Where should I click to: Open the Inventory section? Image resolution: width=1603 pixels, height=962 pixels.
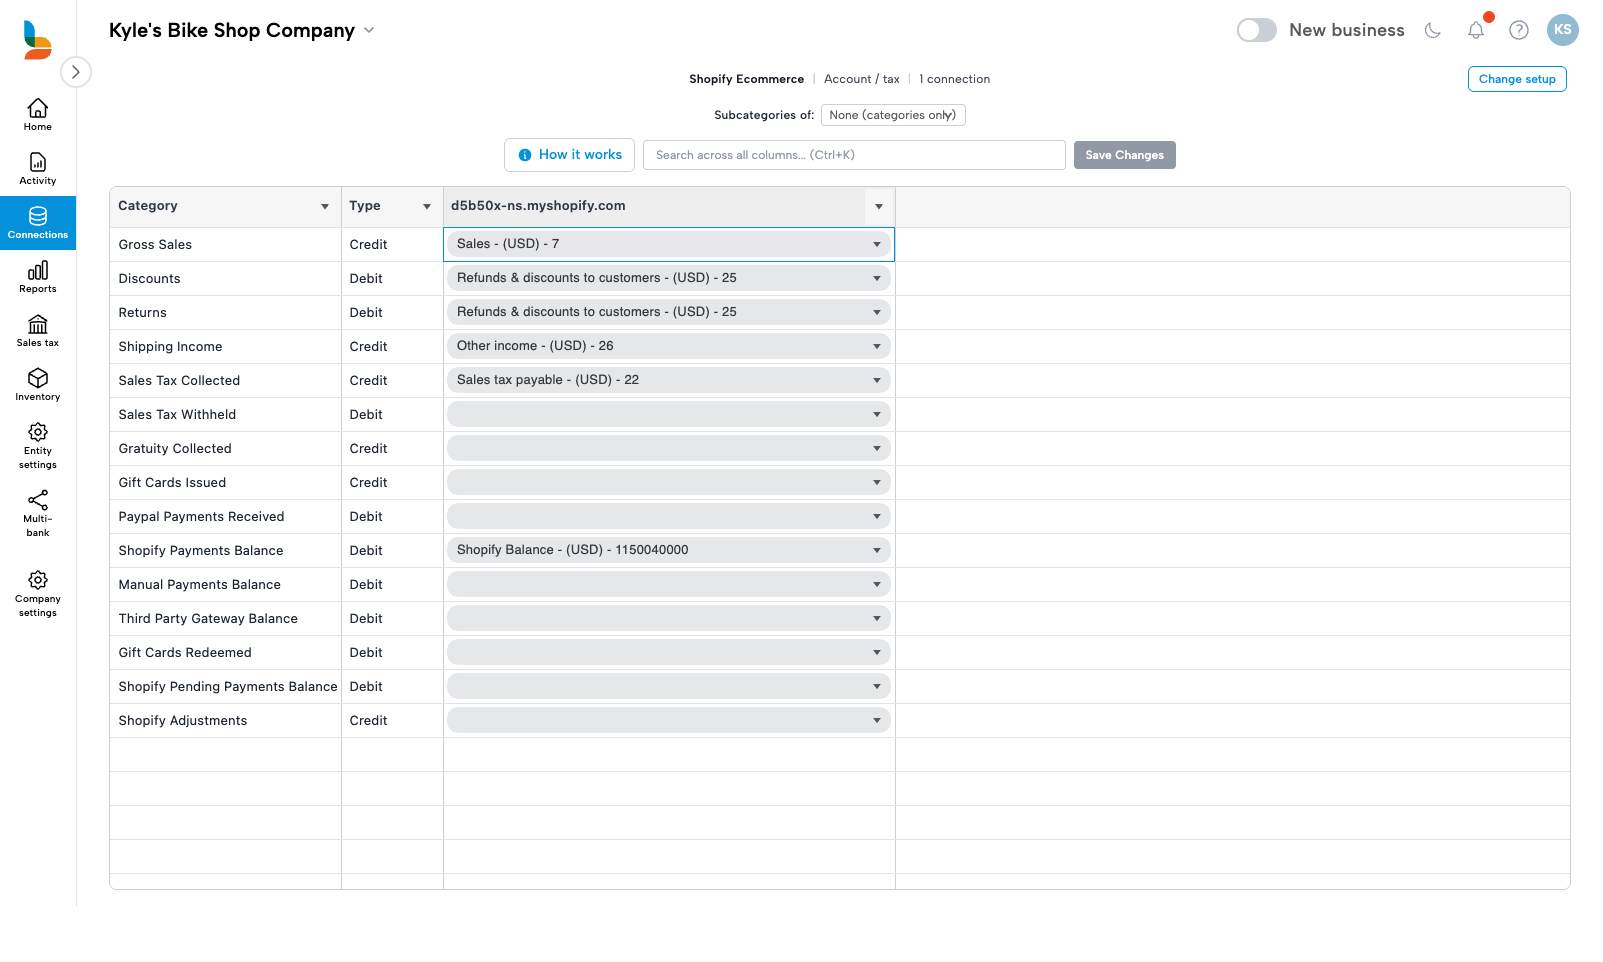coord(38,385)
